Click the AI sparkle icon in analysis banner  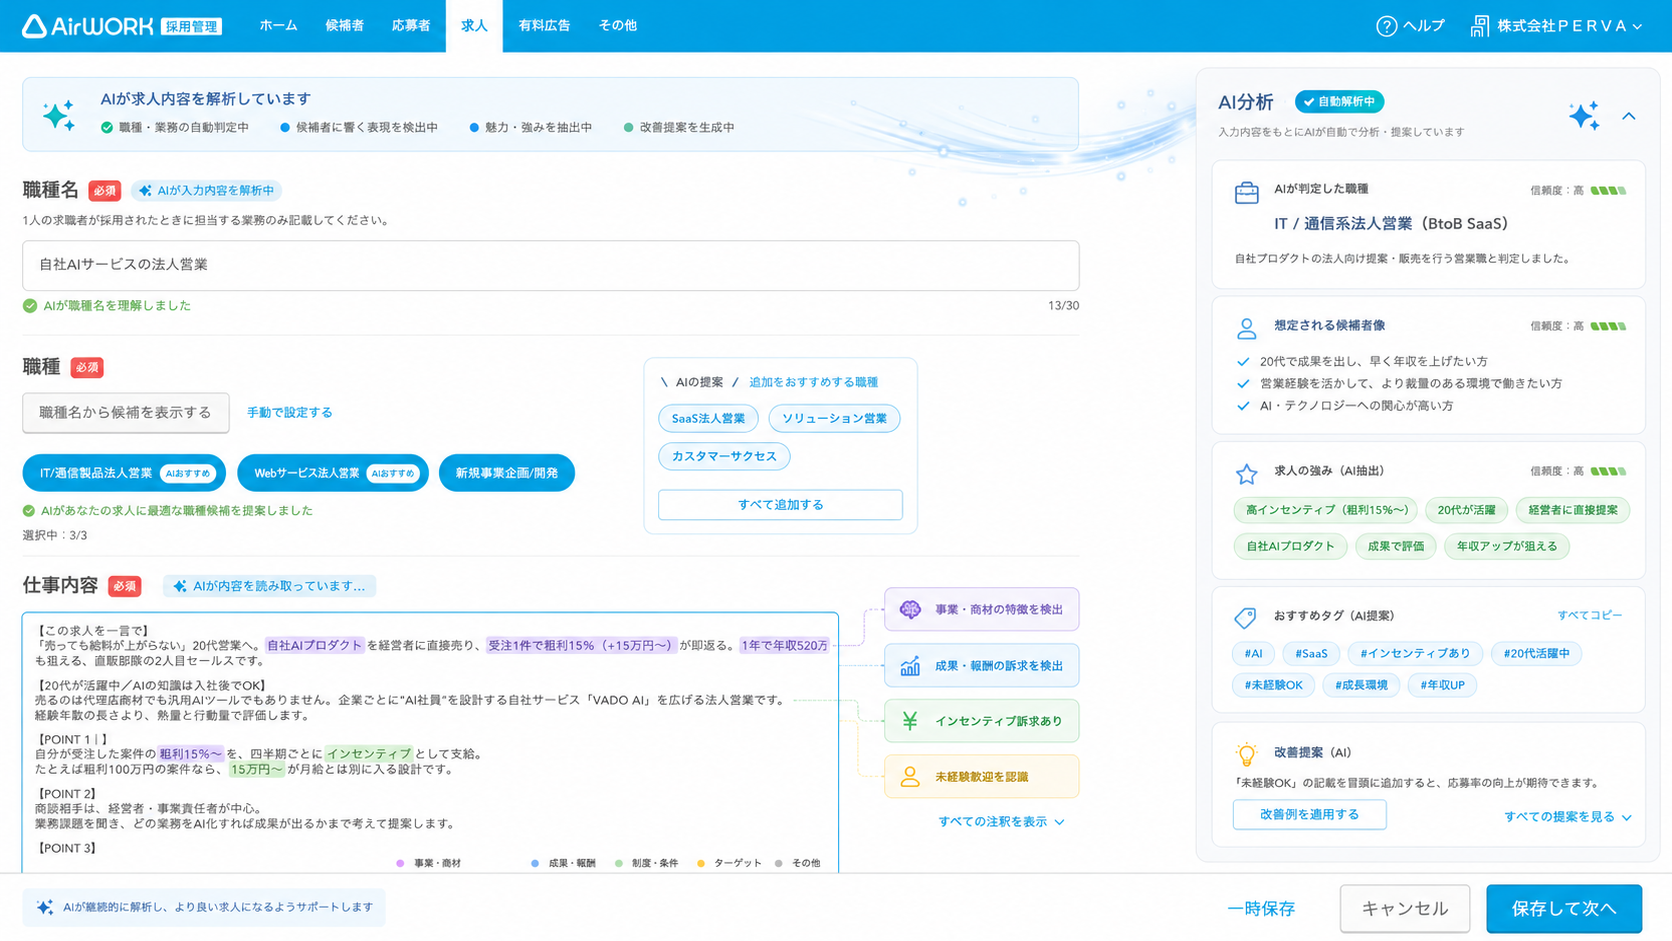(x=59, y=115)
